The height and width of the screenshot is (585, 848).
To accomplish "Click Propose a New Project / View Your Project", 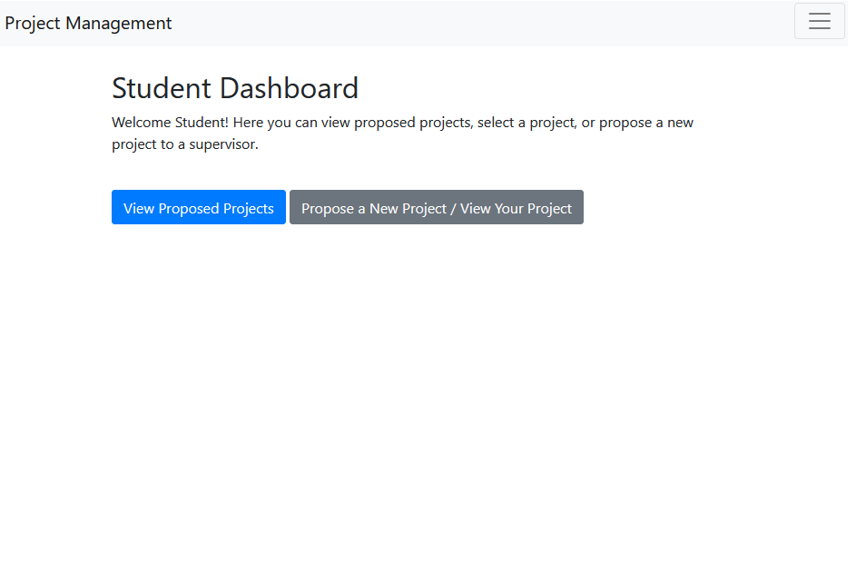I will coord(436,207).
